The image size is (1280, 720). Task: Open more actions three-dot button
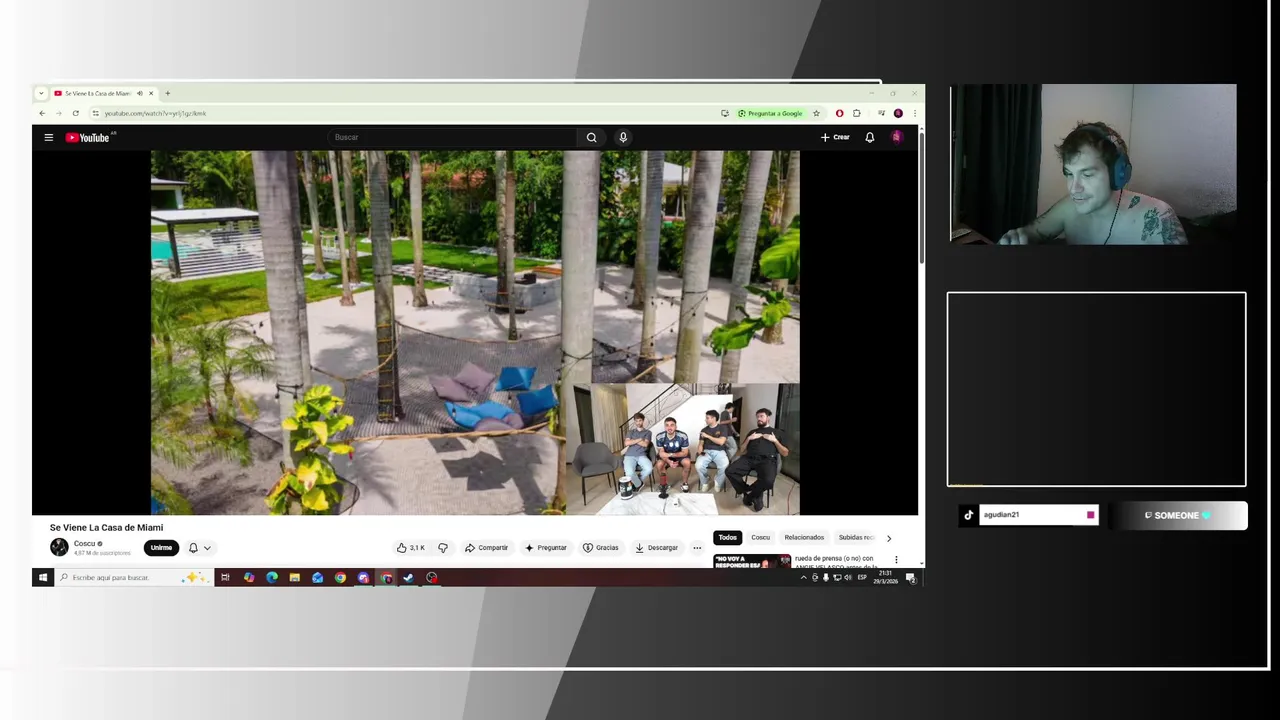click(697, 547)
